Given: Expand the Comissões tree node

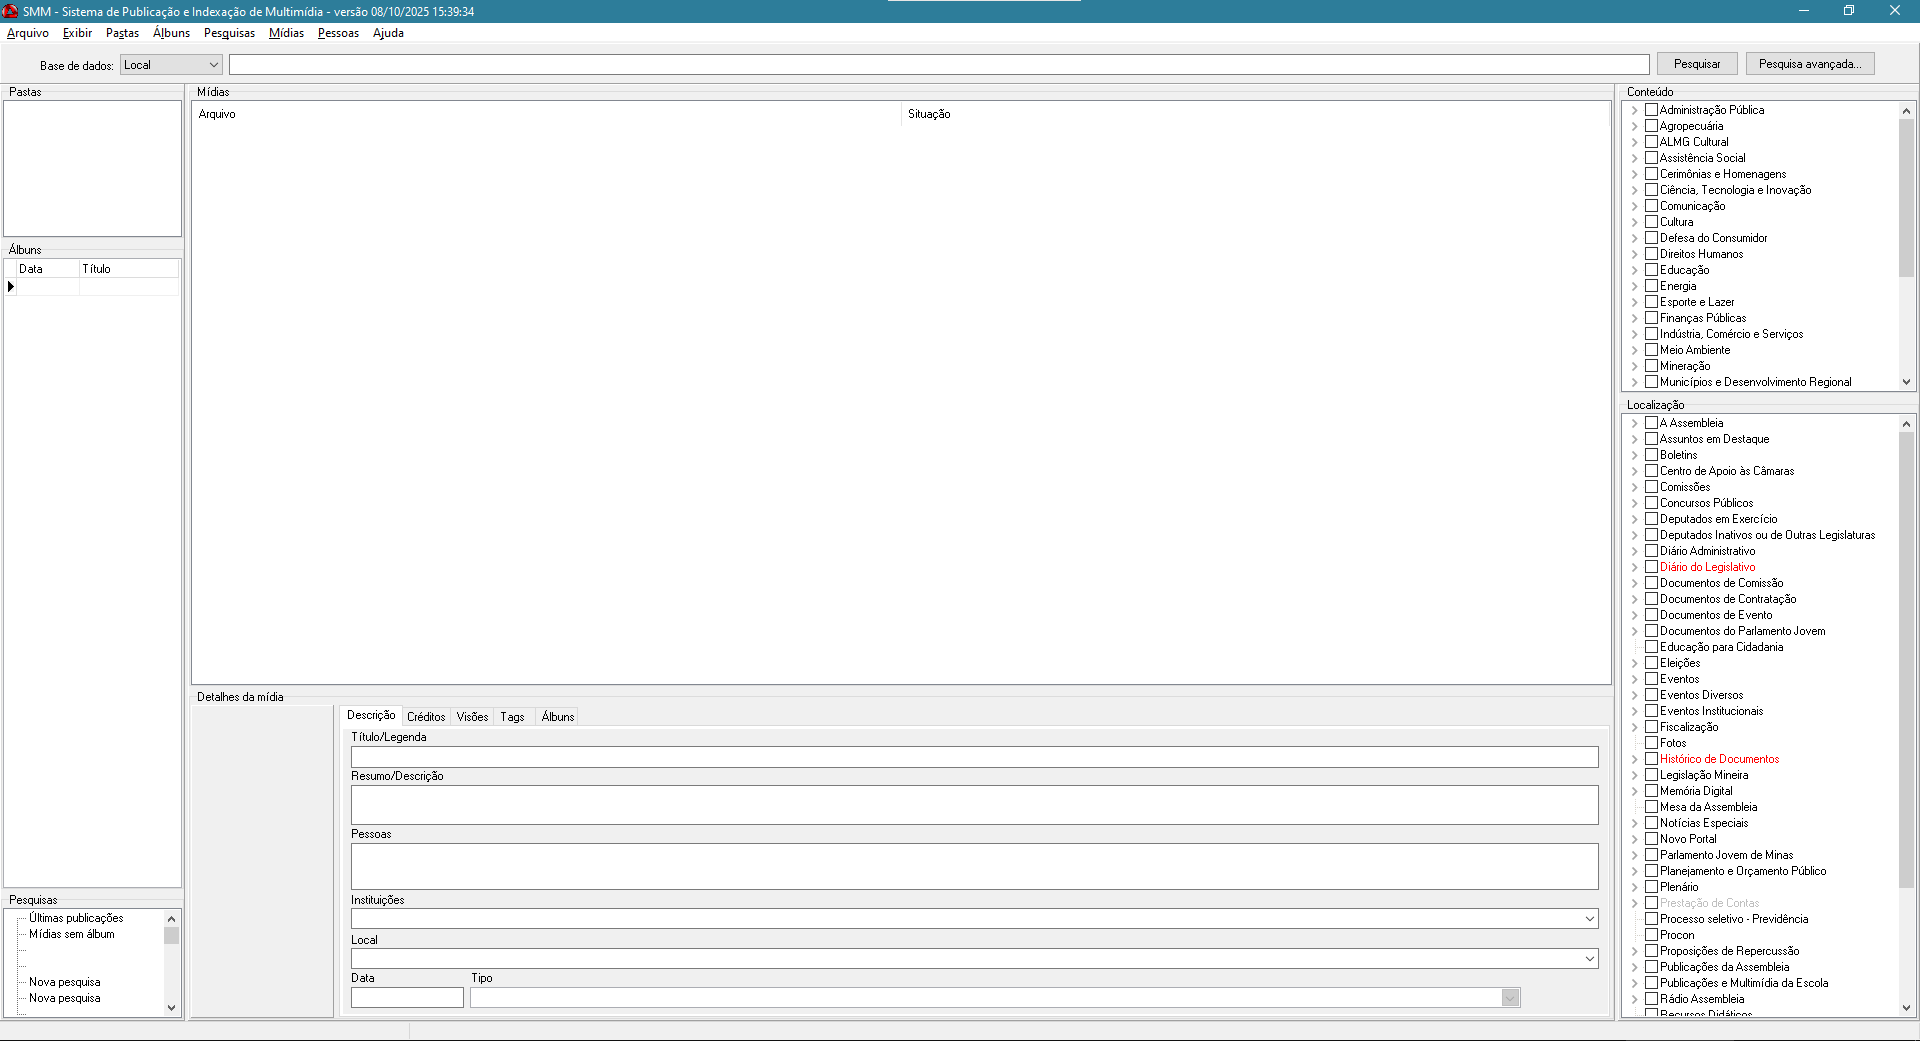Looking at the screenshot, I should point(1635,487).
